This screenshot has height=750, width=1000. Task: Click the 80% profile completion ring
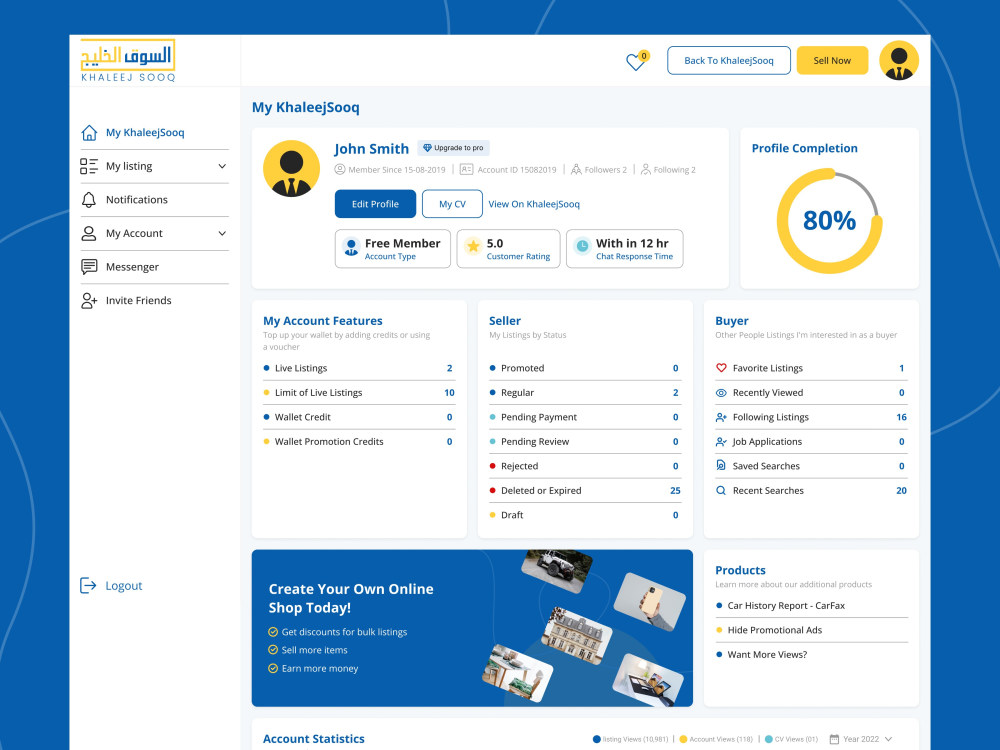click(x=829, y=221)
